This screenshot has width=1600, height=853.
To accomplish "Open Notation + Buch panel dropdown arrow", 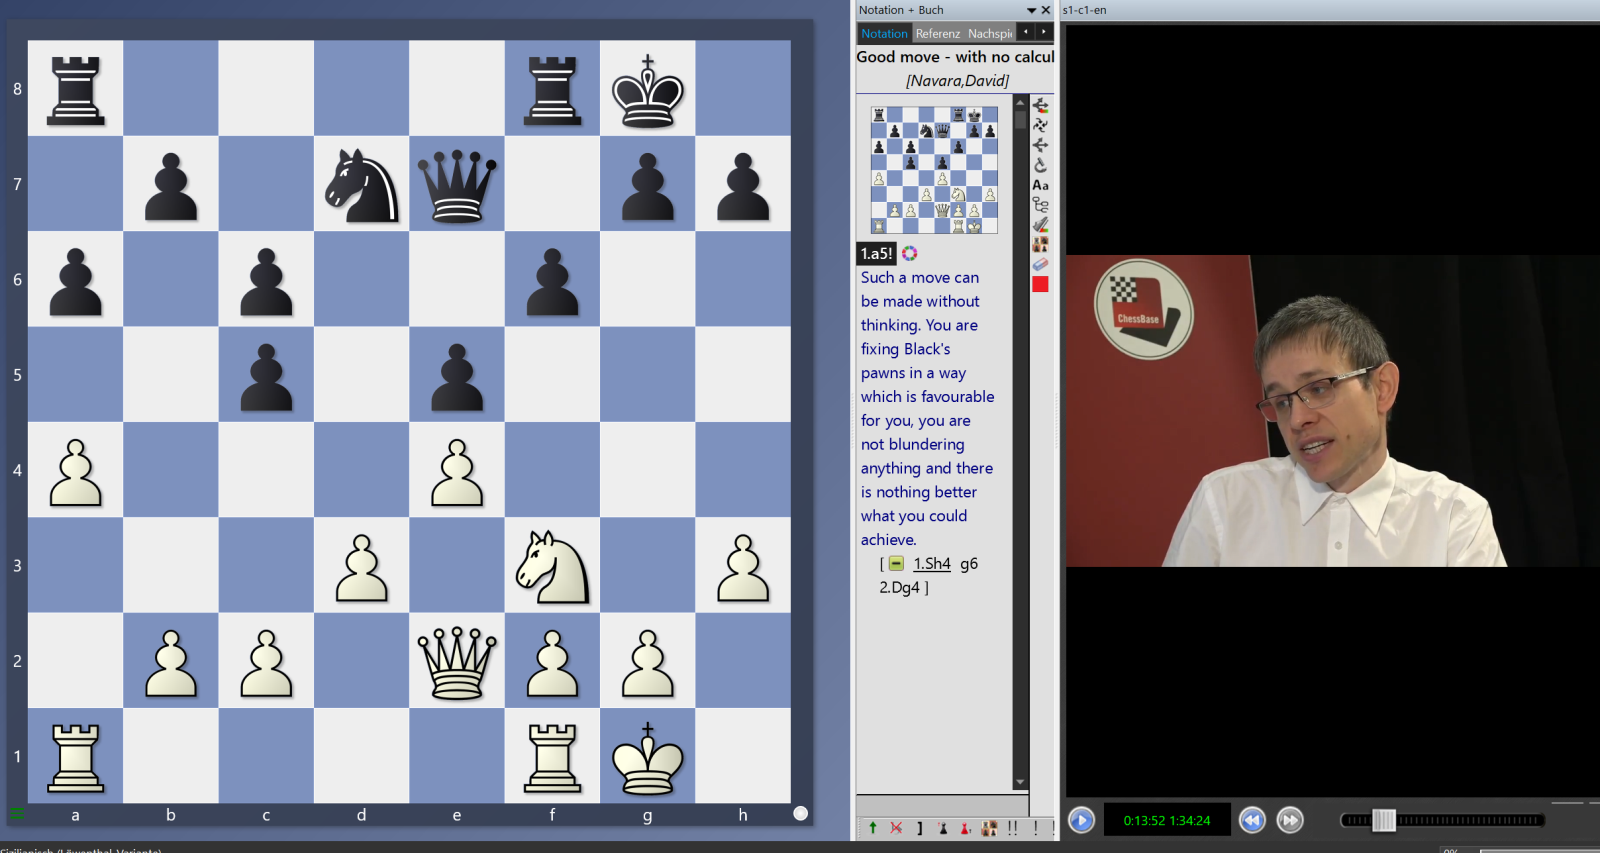I will (1031, 10).
